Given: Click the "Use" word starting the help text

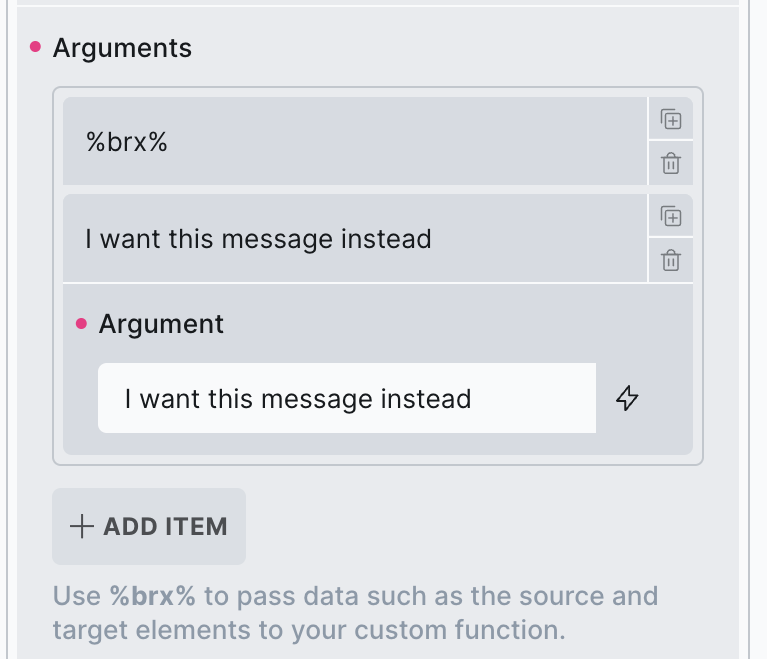Looking at the screenshot, I should pos(76,597).
